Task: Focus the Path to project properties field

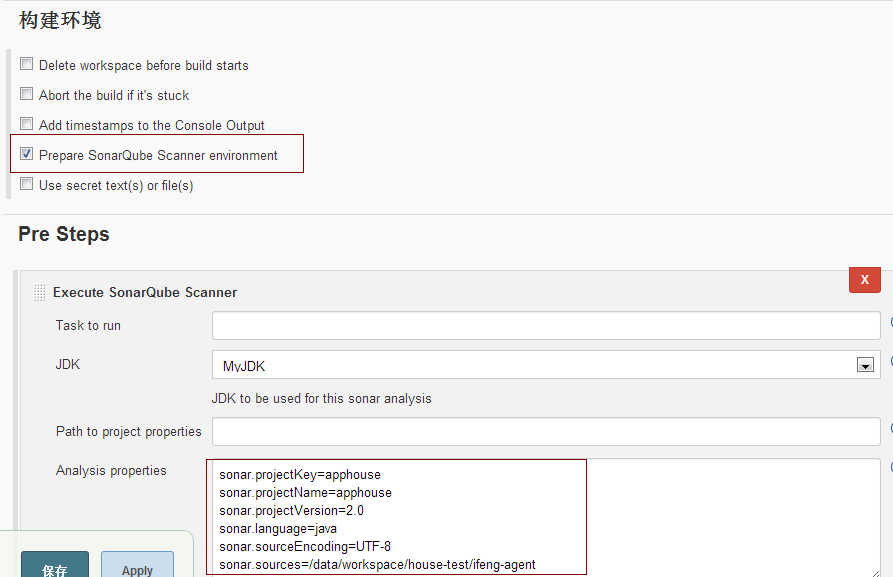Action: pos(546,432)
